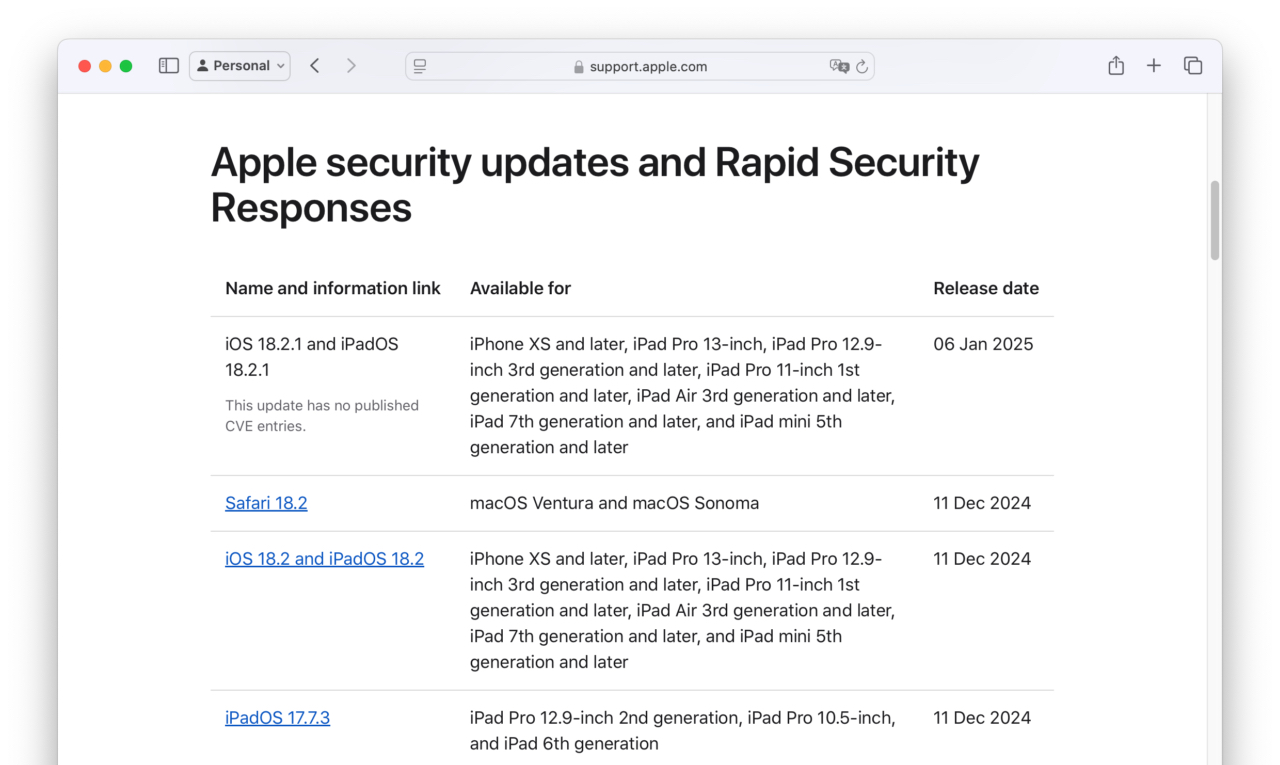Show the Safari sidebar
This screenshot has width=1280, height=765.
point(169,66)
